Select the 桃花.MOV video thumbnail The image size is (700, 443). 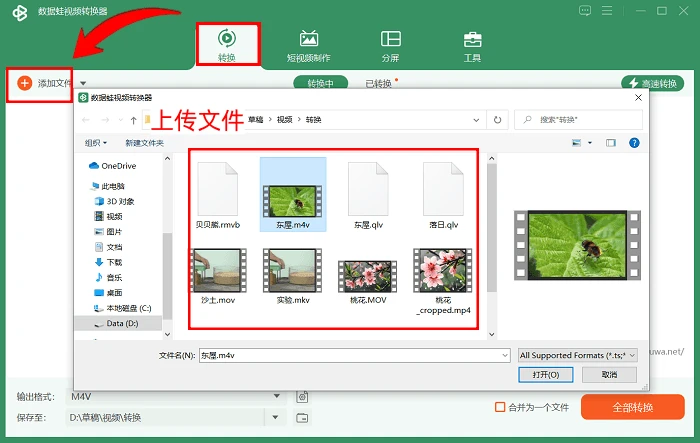(367, 276)
